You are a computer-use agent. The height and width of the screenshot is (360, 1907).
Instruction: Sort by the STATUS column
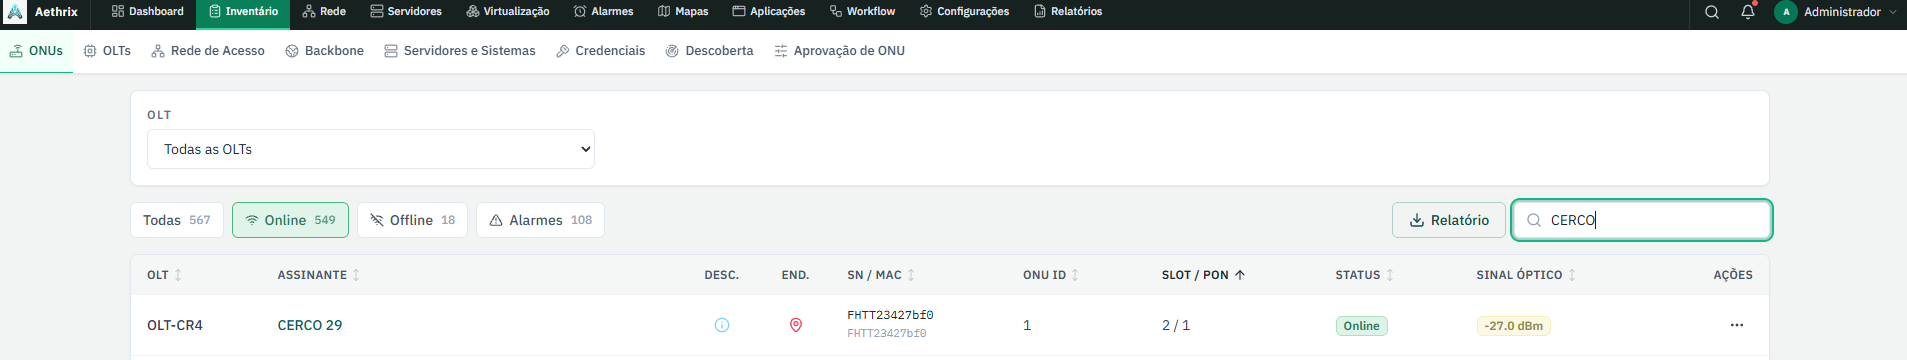pyautogui.click(x=1365, y=275)
